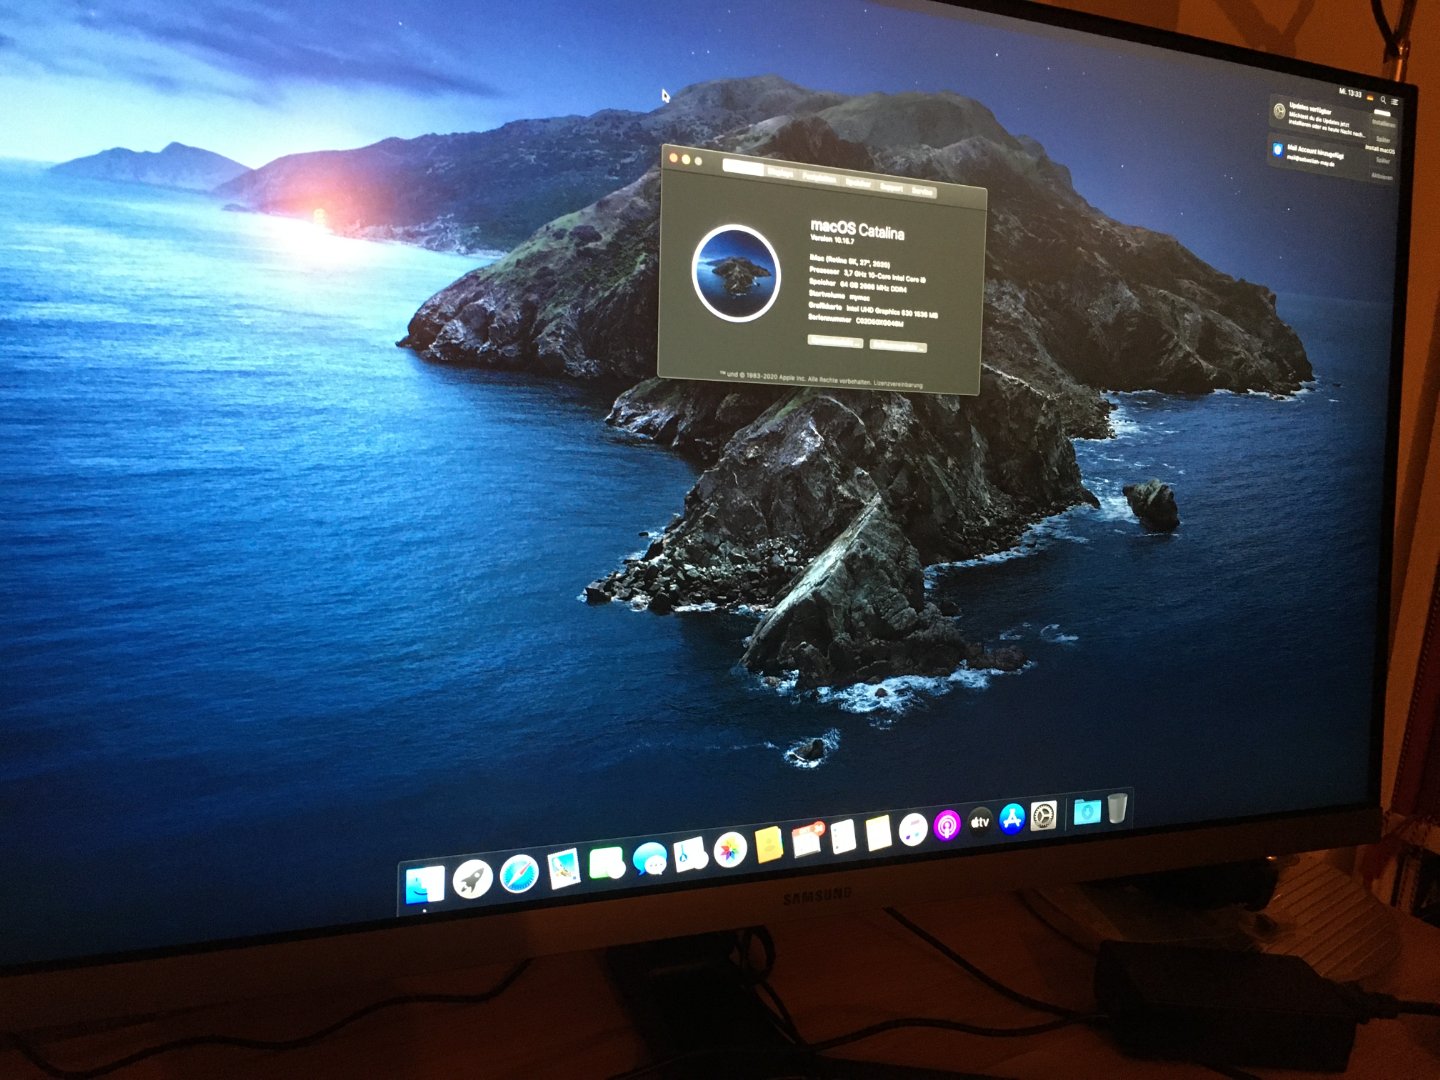Image resolution: width=1440 pixels, height=1080 pixels.
Task: Click Später on Updates verfügbar notification
Action: click(x=1383, y=139)
